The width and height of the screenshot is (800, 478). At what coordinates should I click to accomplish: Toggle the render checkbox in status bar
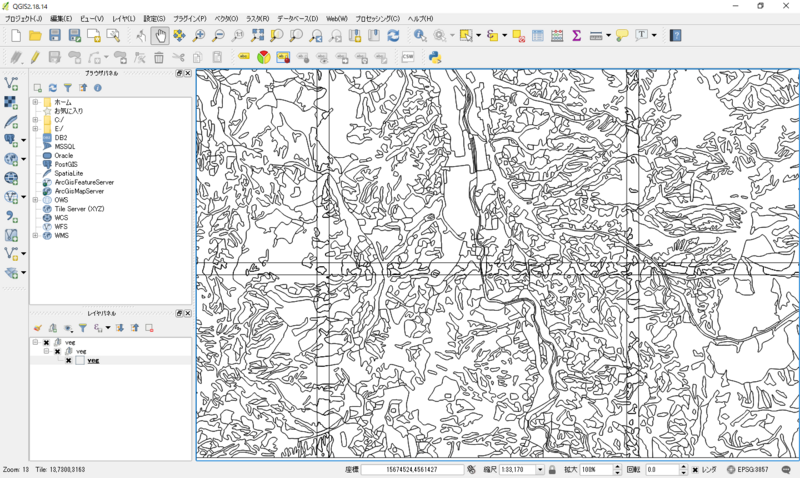695,470
